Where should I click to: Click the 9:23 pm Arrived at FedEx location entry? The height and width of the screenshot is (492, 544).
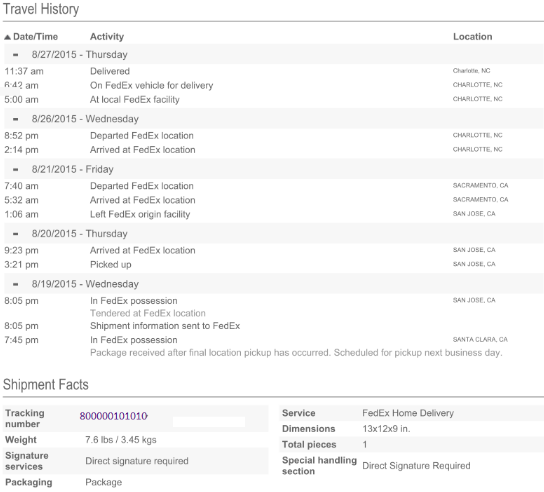click(143, 251)
